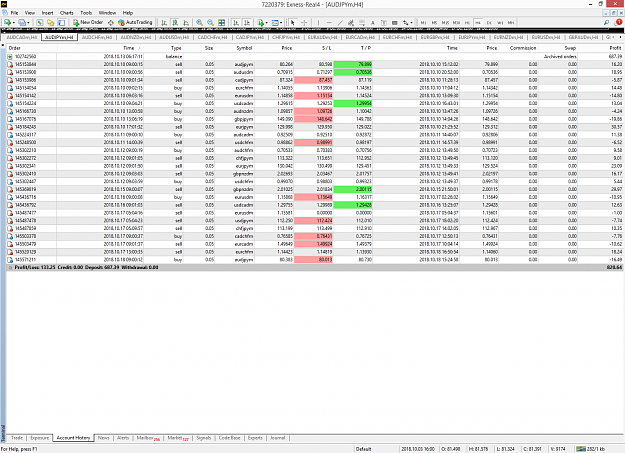Select the balance row order 102742560
This screenshot has width=625, height=453.
[315, 57]
